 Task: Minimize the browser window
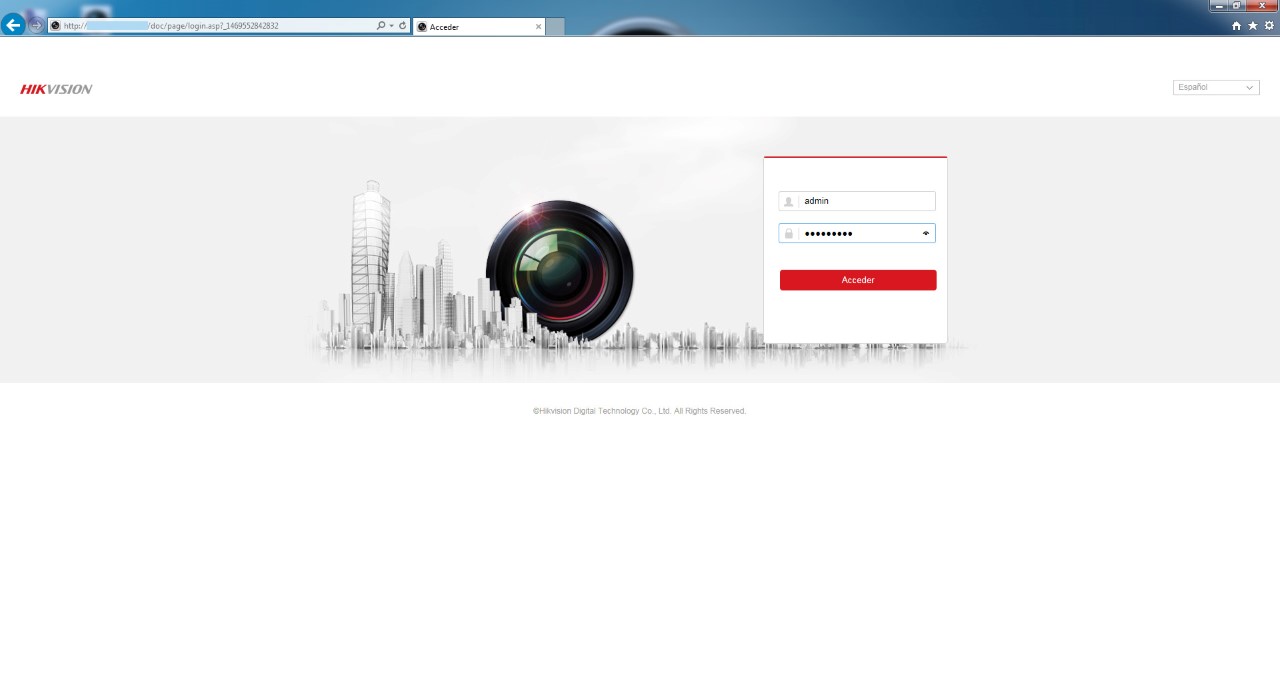[x=1220, y=6]
